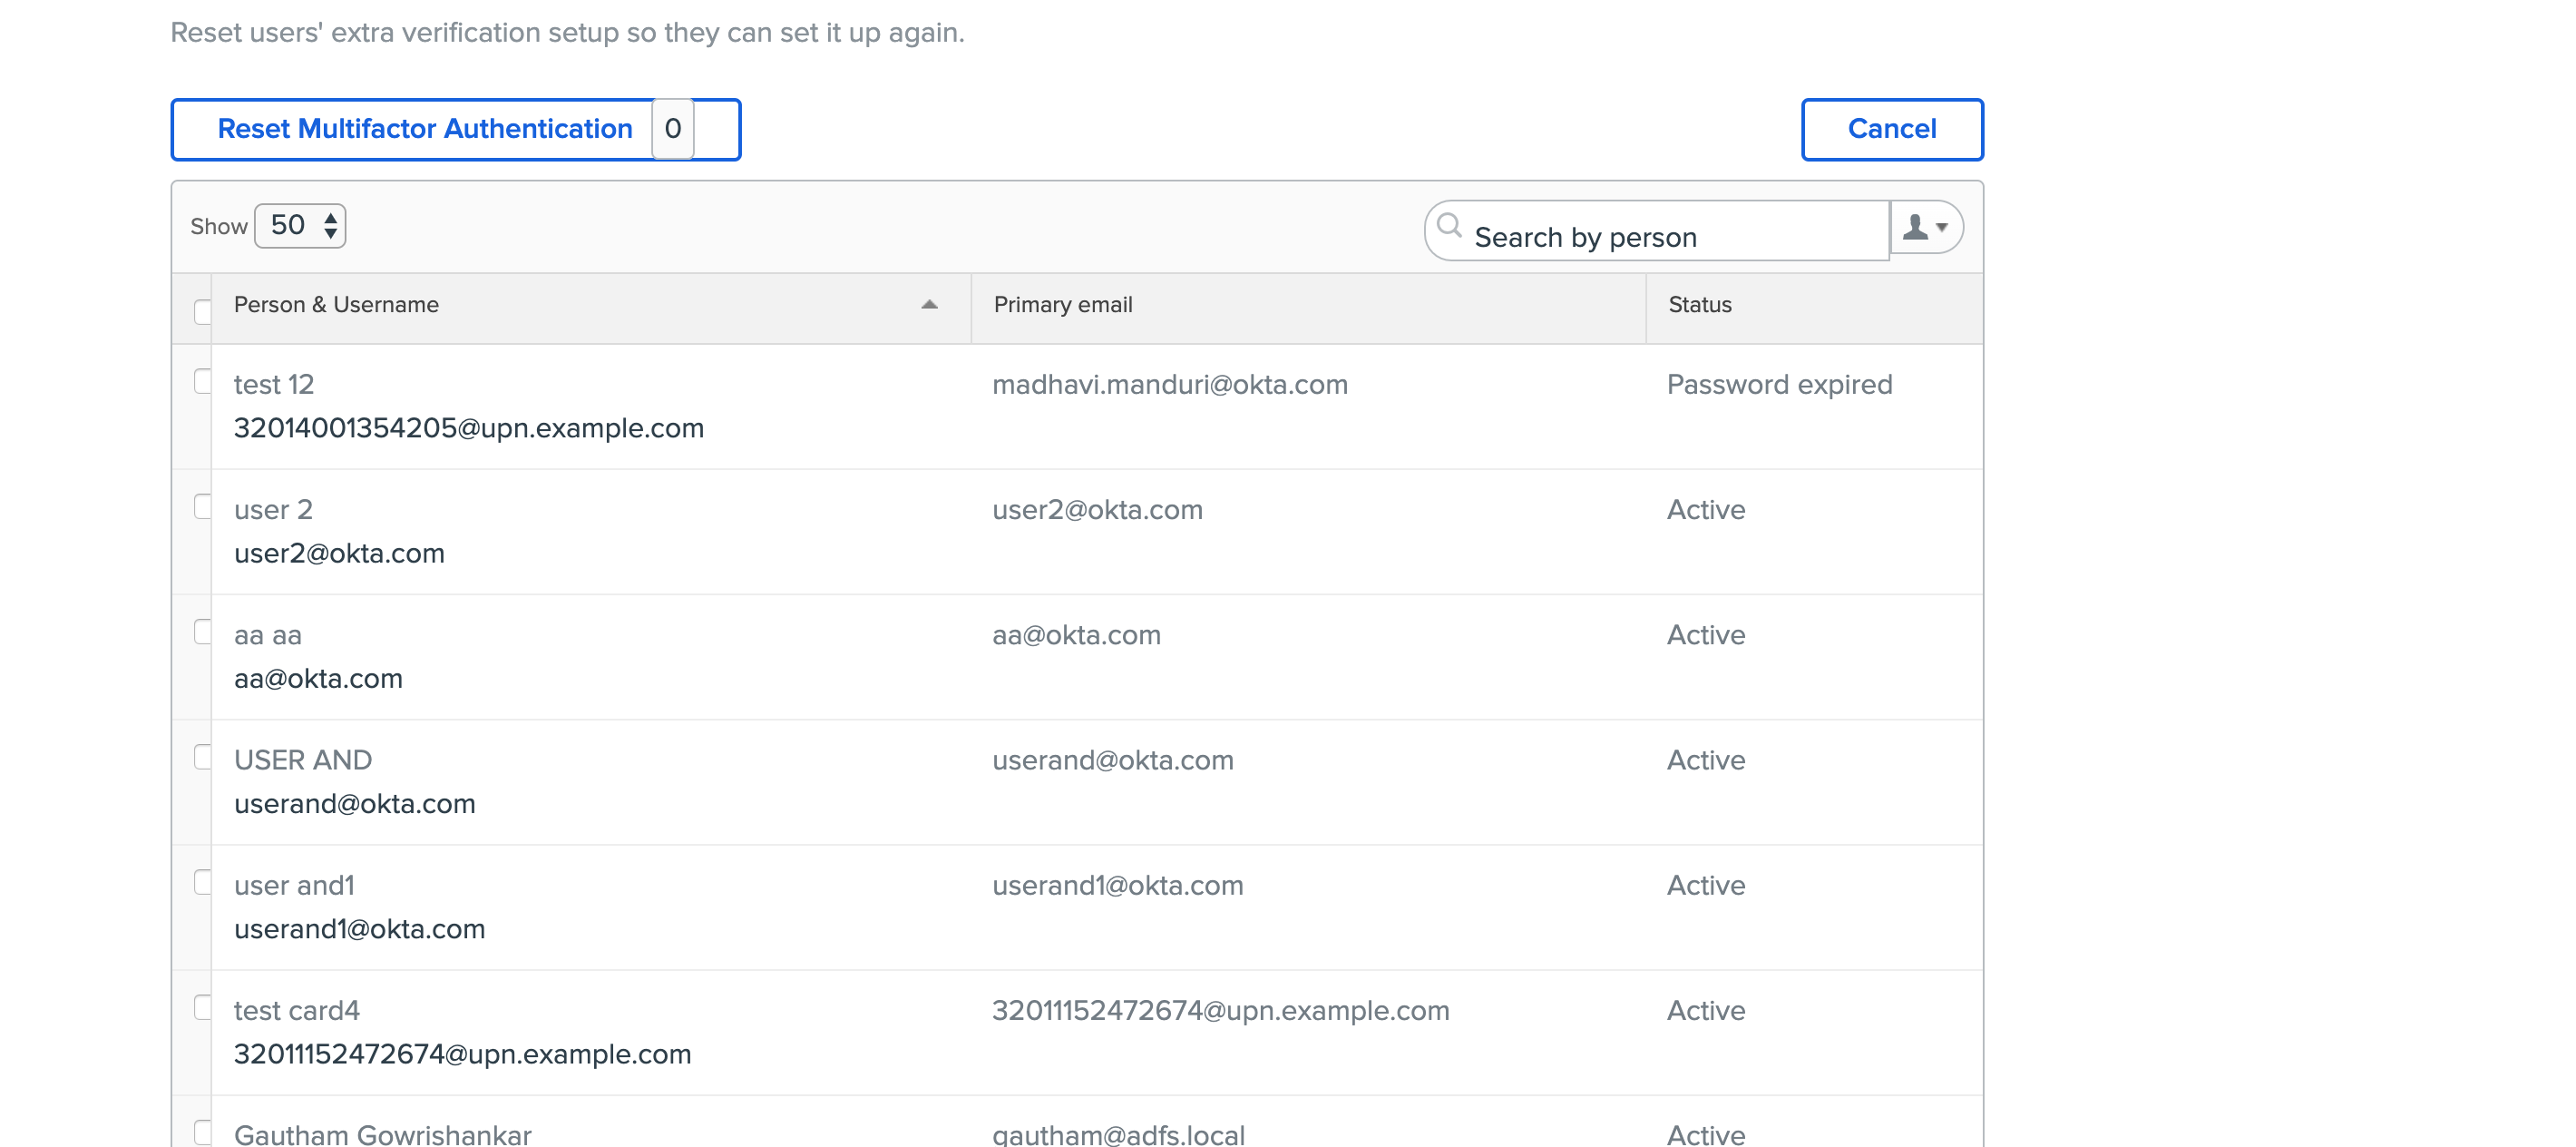Click the selected-users count badge showing 0
2576x1147 pixels.
click(x=673, y=129)
